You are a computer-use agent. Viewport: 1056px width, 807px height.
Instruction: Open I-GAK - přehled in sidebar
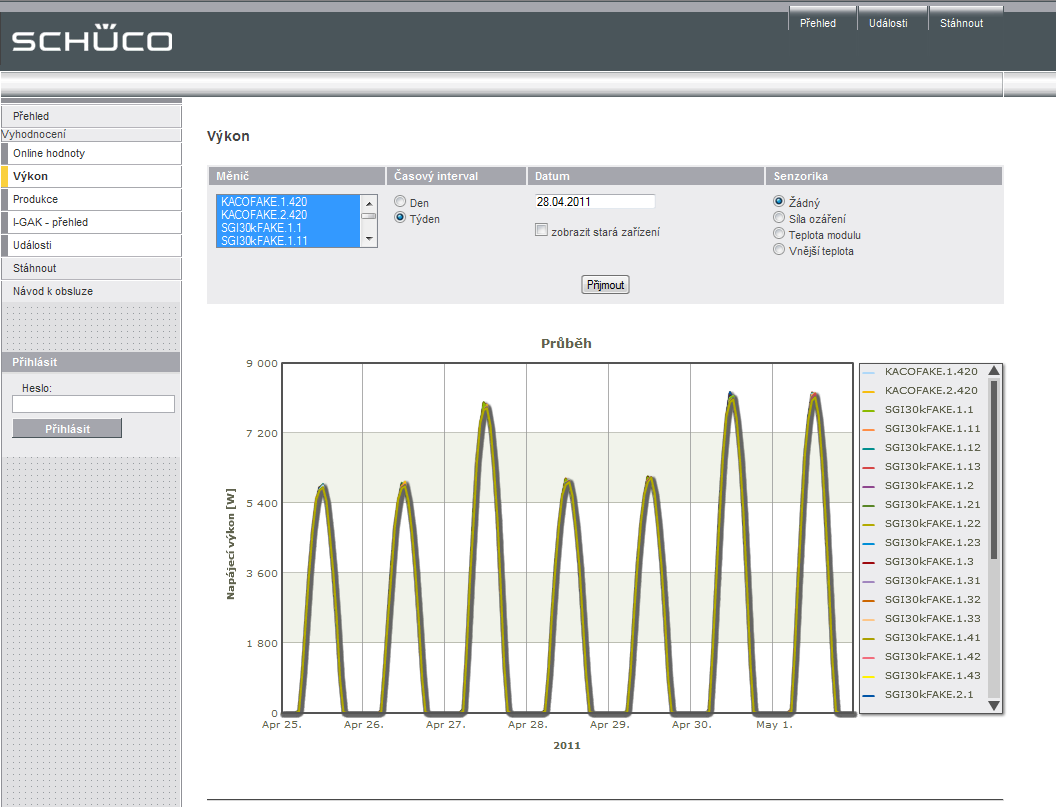[x=92, y=222]
